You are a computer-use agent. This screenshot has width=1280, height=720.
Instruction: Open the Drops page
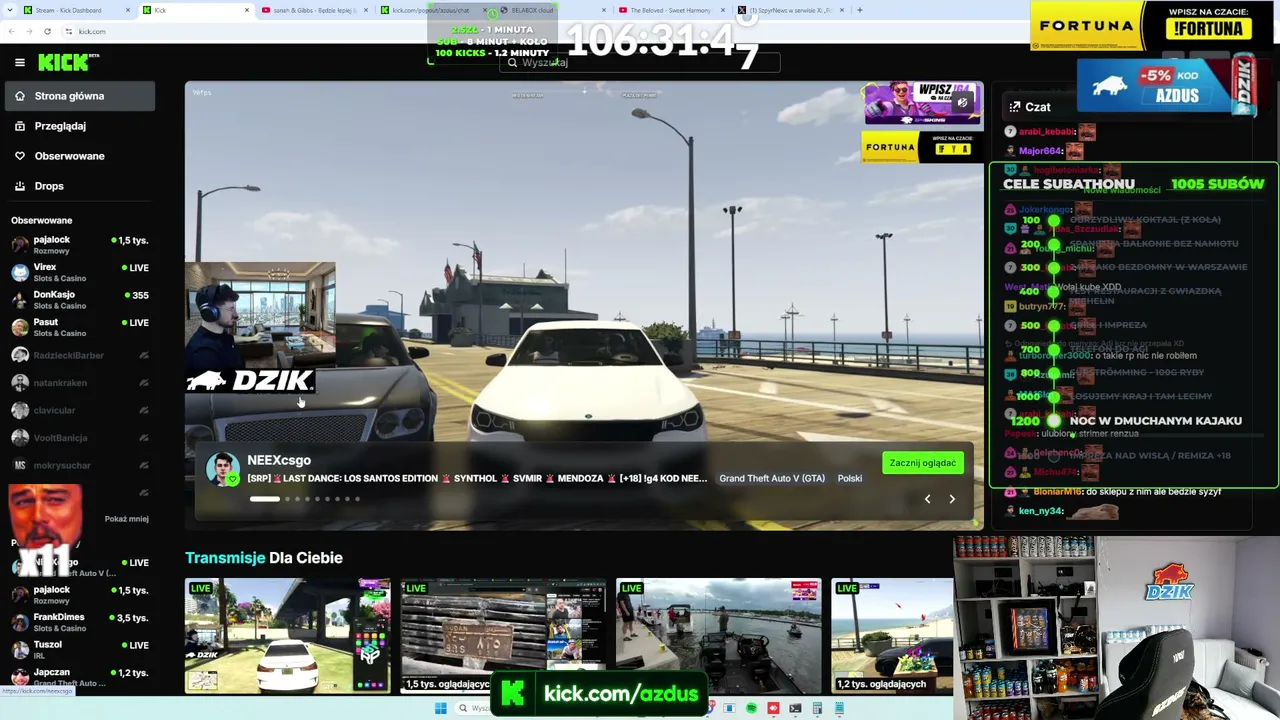coord(80,186)
